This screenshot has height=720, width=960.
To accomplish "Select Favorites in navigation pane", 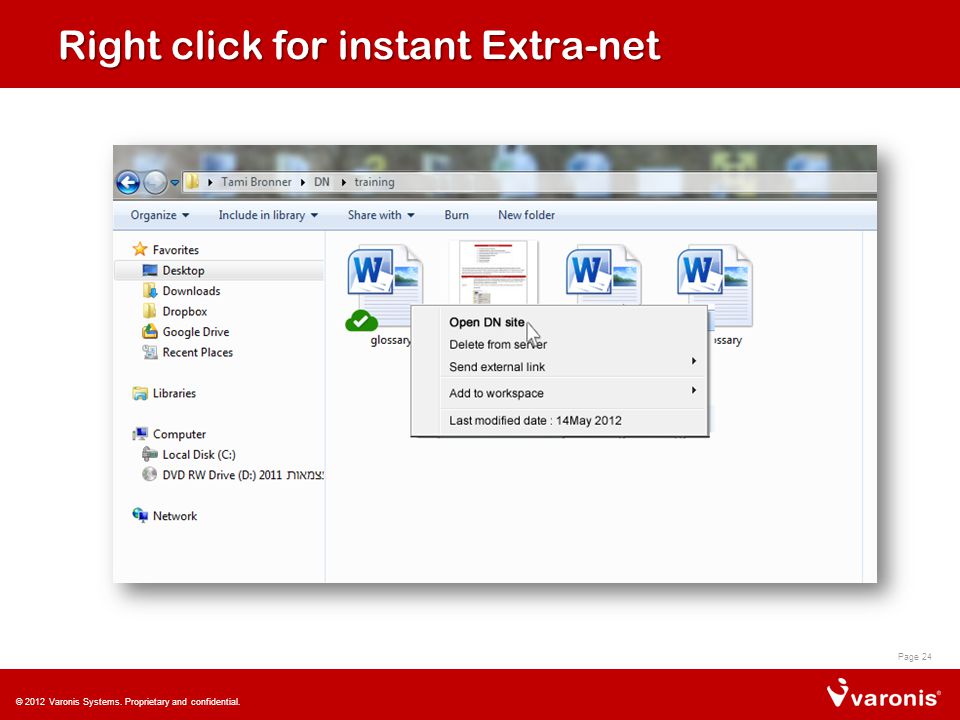I will click(176, 250).
